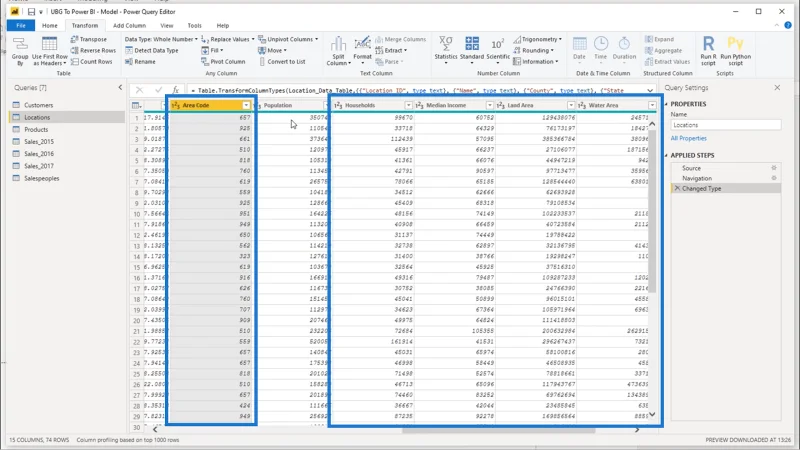Open the Extract dropdown

(391, 51)
